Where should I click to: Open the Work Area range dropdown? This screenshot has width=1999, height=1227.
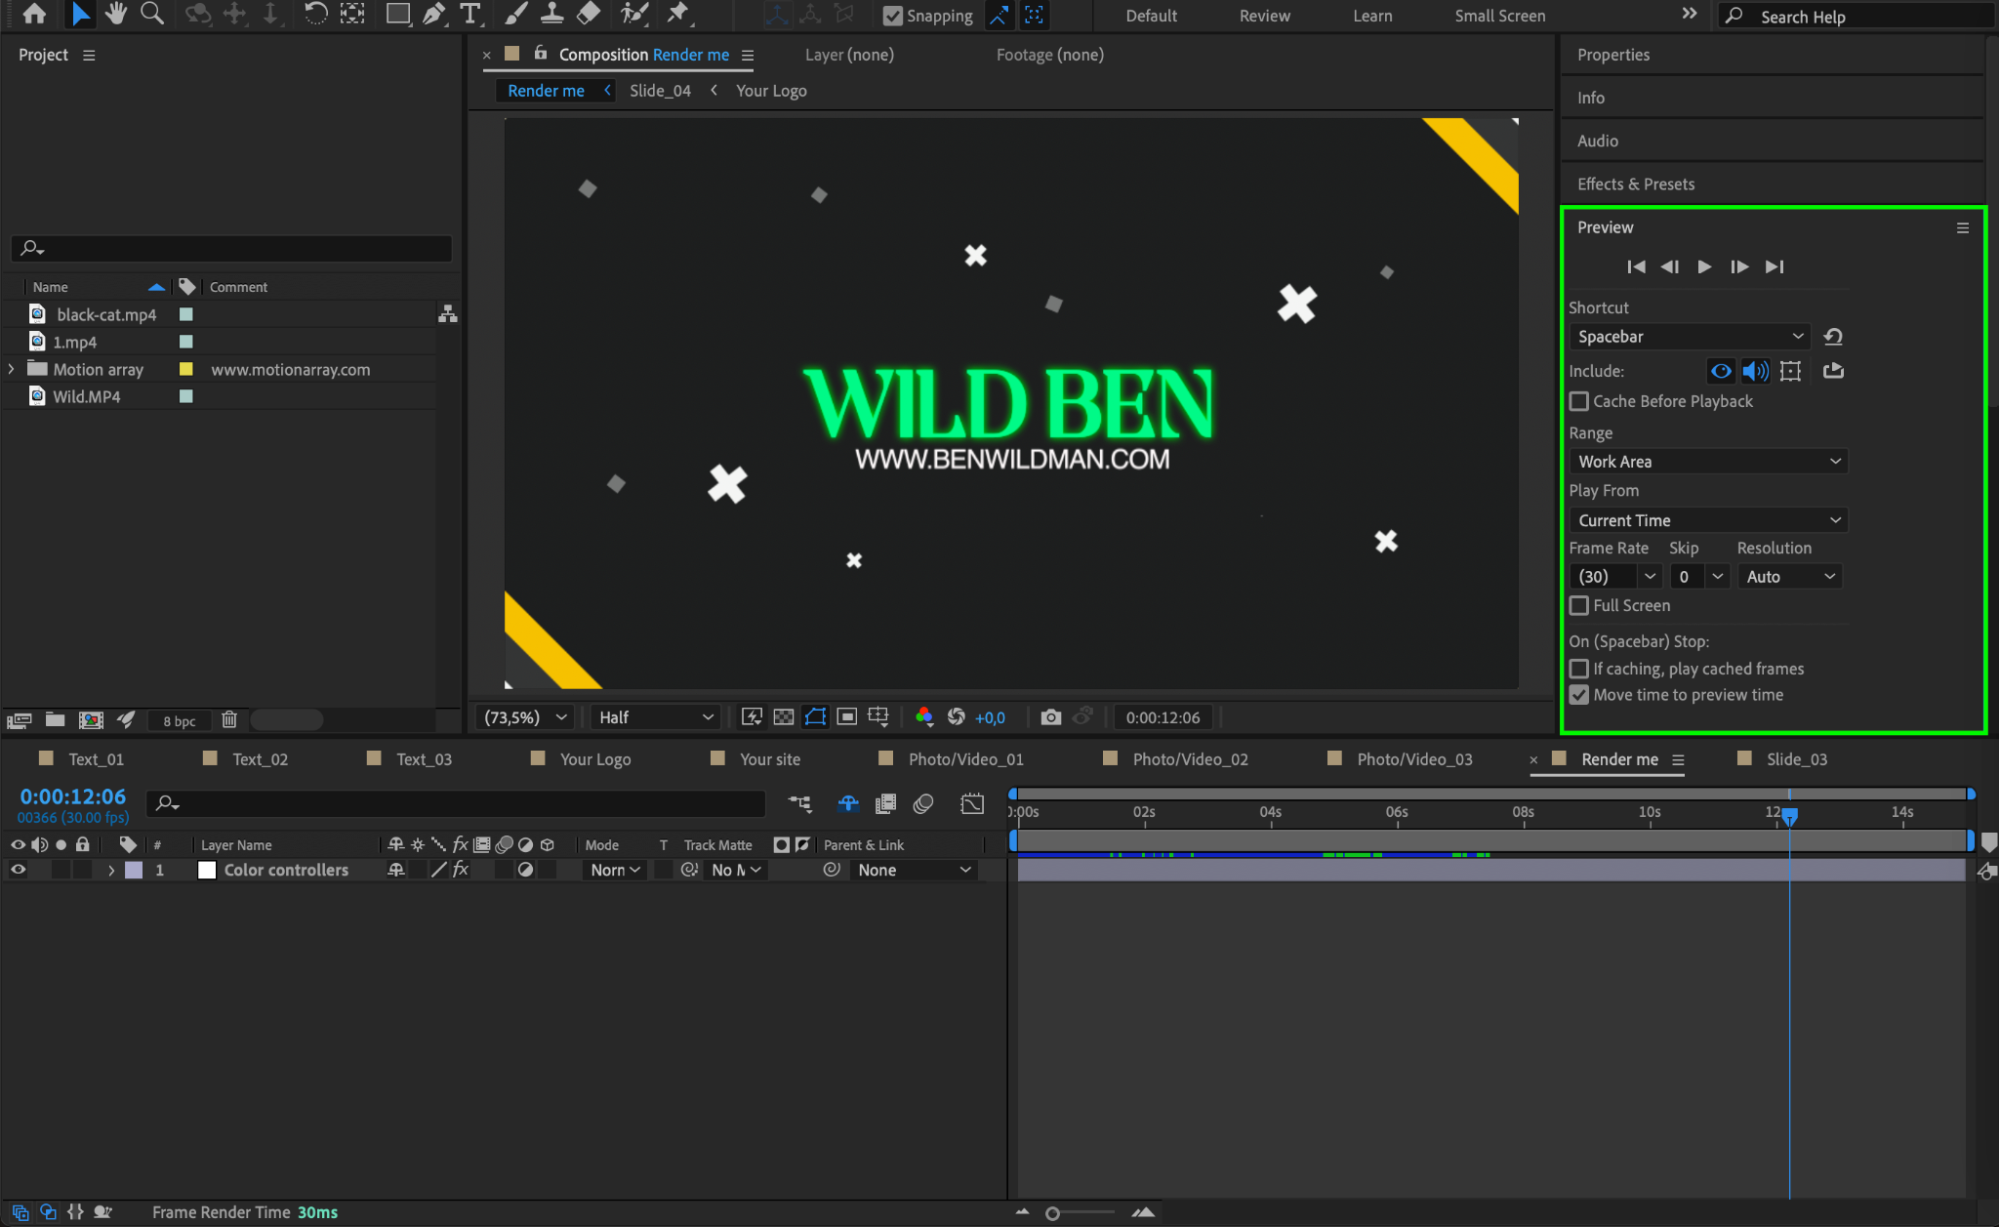coord(1707,461)
